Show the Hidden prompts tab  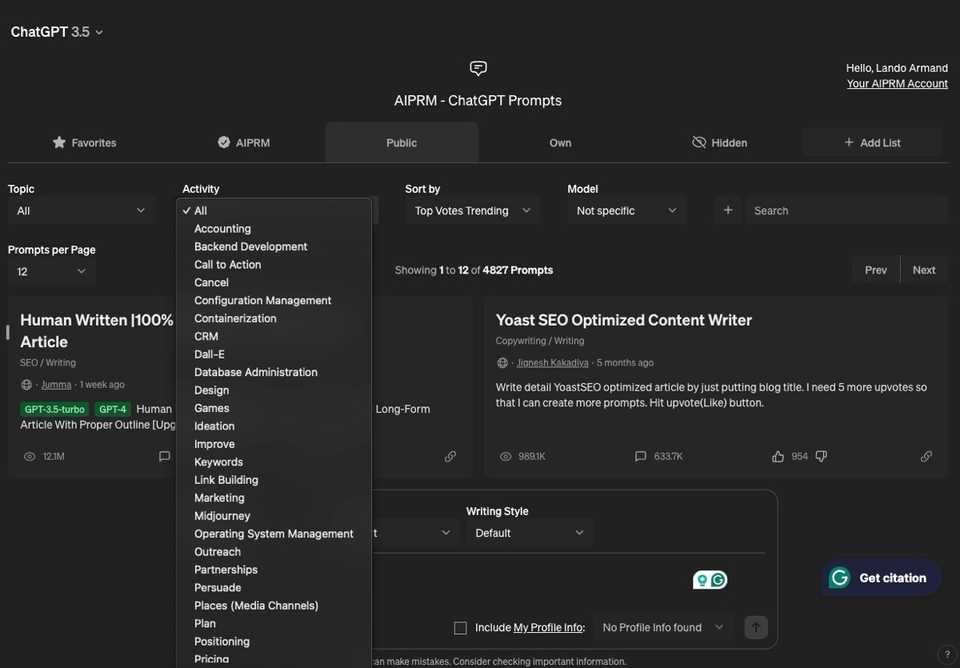coord(719,143)
